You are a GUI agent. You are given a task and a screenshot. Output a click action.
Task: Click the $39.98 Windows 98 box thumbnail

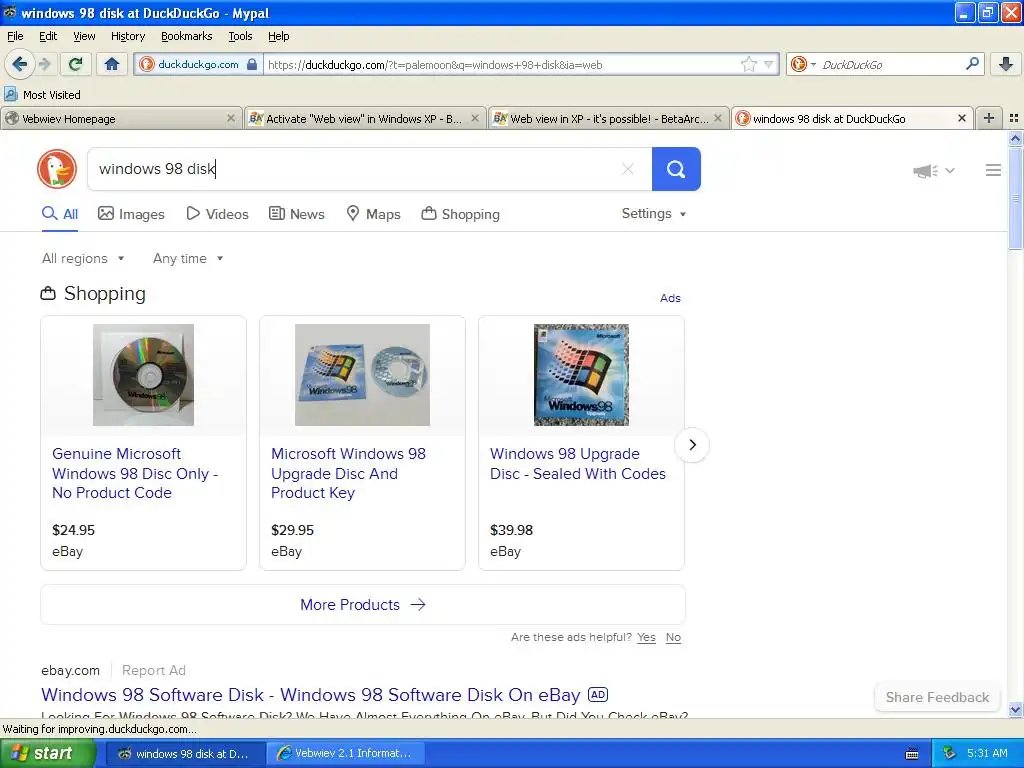click(x=581, y=375)
